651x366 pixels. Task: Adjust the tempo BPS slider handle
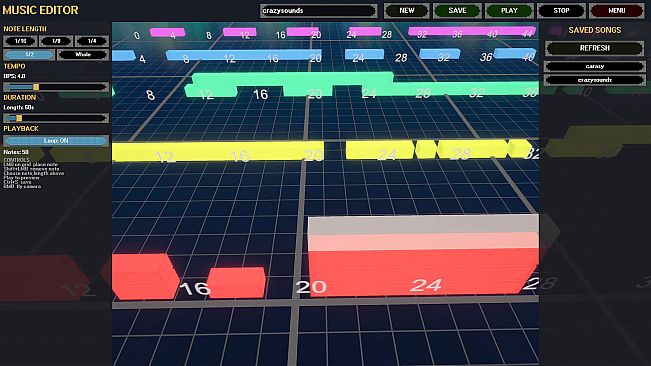36,87
